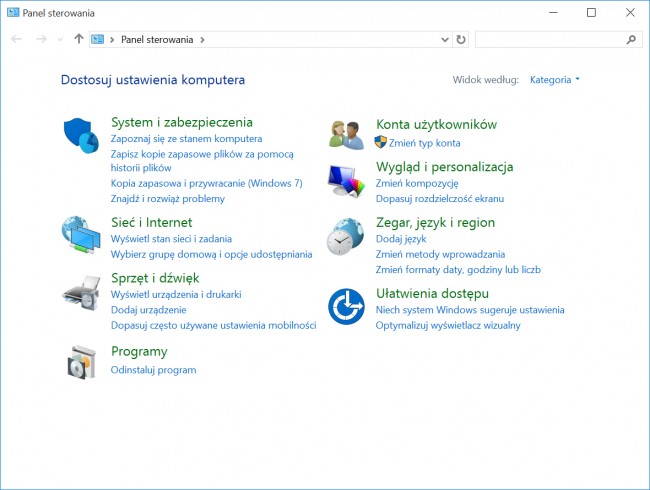This screenshot has width=650, height=490.
Task: Open the Zegar, język i region clock icon
Action: [x=346, y=236]
